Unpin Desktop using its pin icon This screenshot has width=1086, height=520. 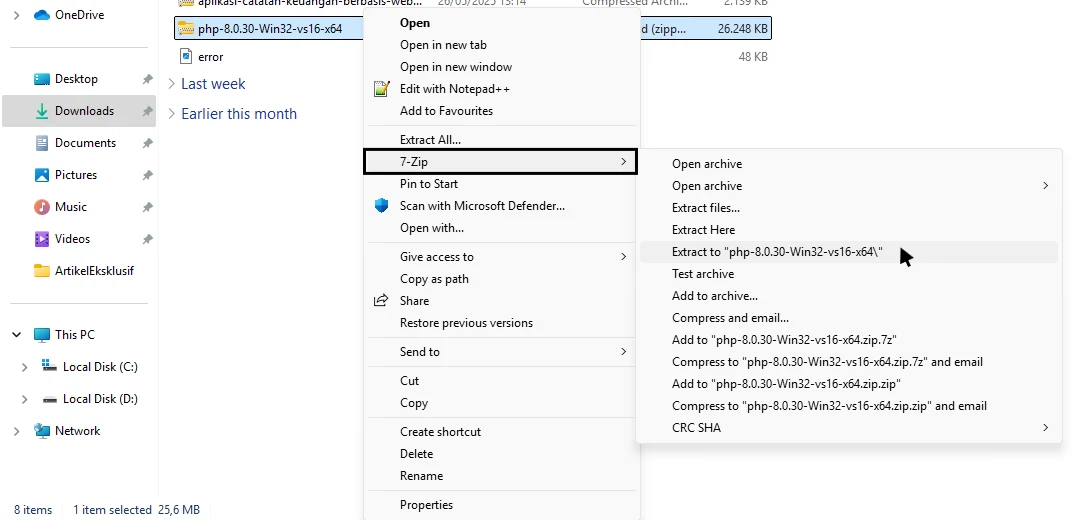coord(147,79)
